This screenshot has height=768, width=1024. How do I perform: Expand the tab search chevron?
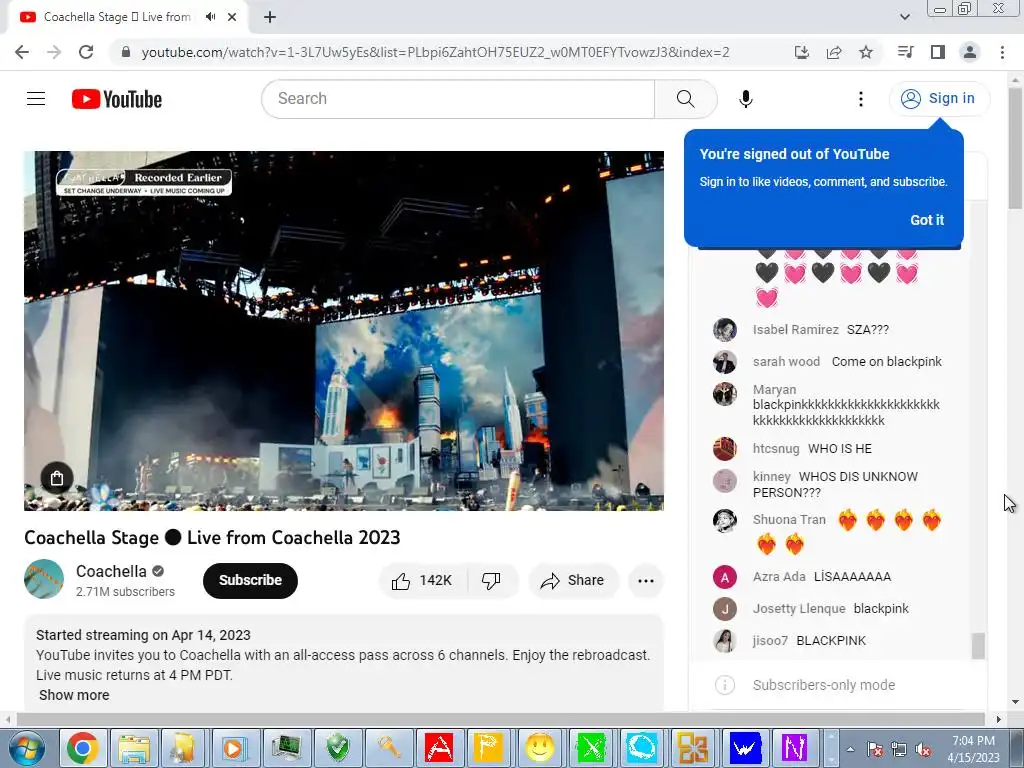(904, 17)
